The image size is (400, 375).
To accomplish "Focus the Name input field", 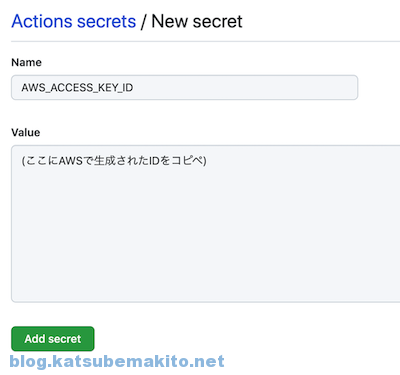I will (184, 87).
